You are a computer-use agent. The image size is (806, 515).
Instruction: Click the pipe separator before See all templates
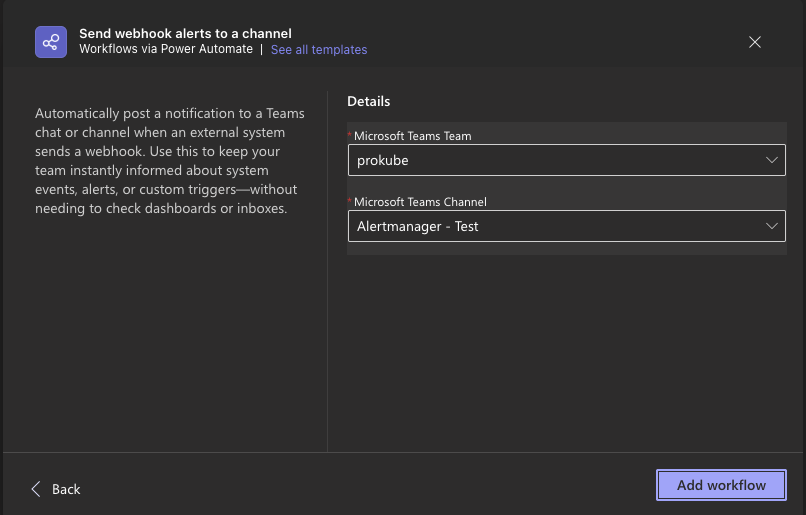[x=262, y=49]
